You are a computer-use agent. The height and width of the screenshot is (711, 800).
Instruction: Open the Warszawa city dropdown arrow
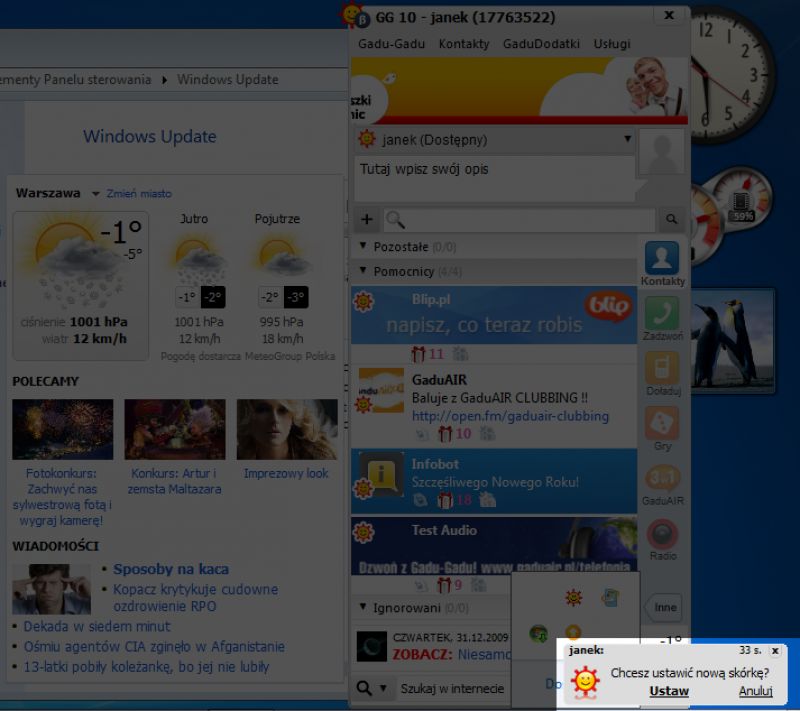click(95, 194)
